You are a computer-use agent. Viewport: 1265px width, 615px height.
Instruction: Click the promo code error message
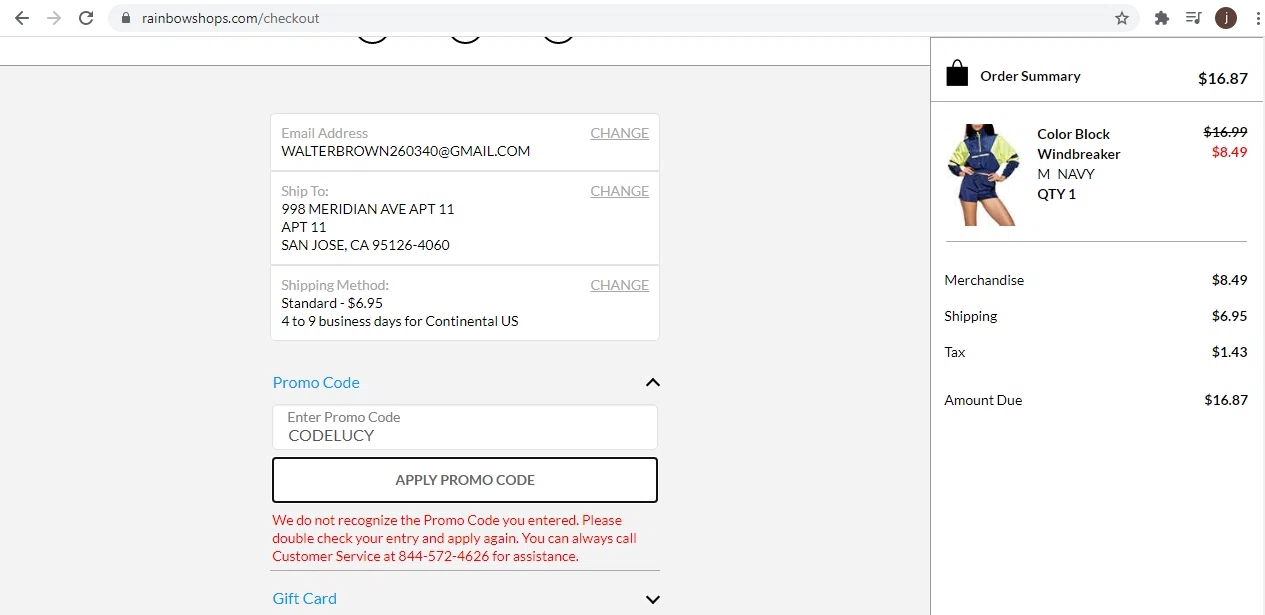(x=455, y=538)
